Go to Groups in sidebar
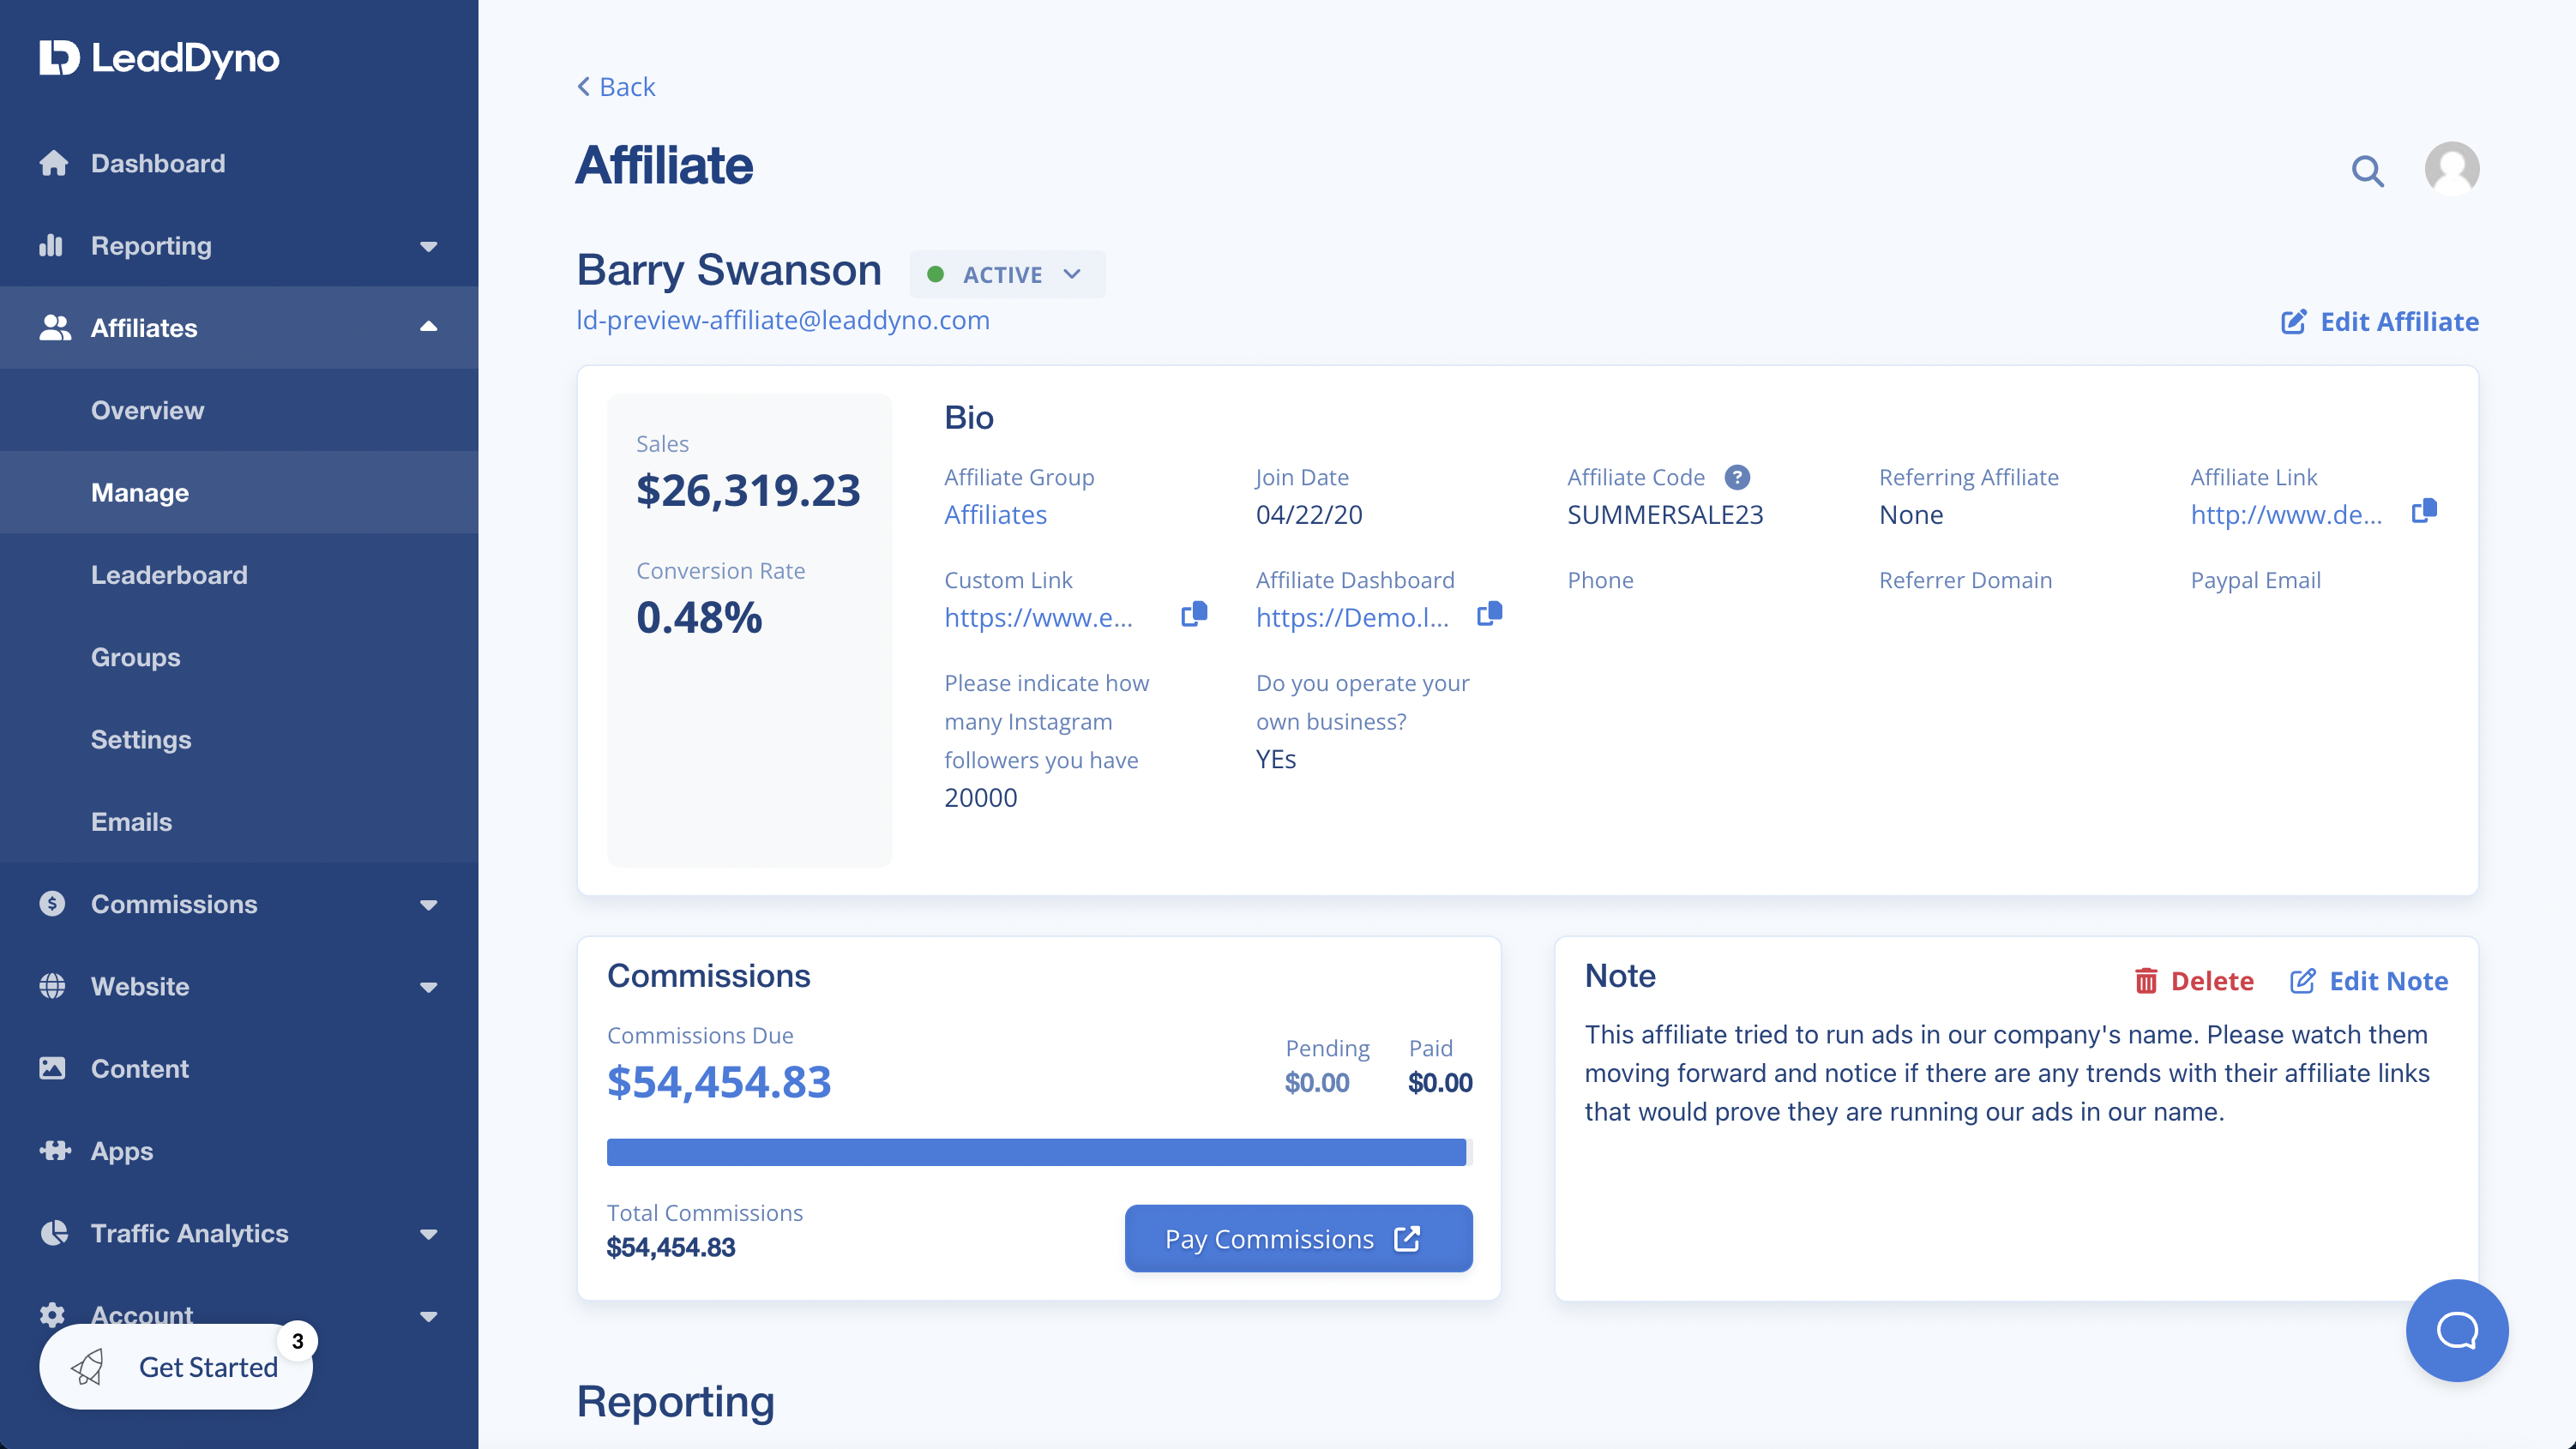This screenshot has height=1449, width=2576. click(x=136, y=657)
